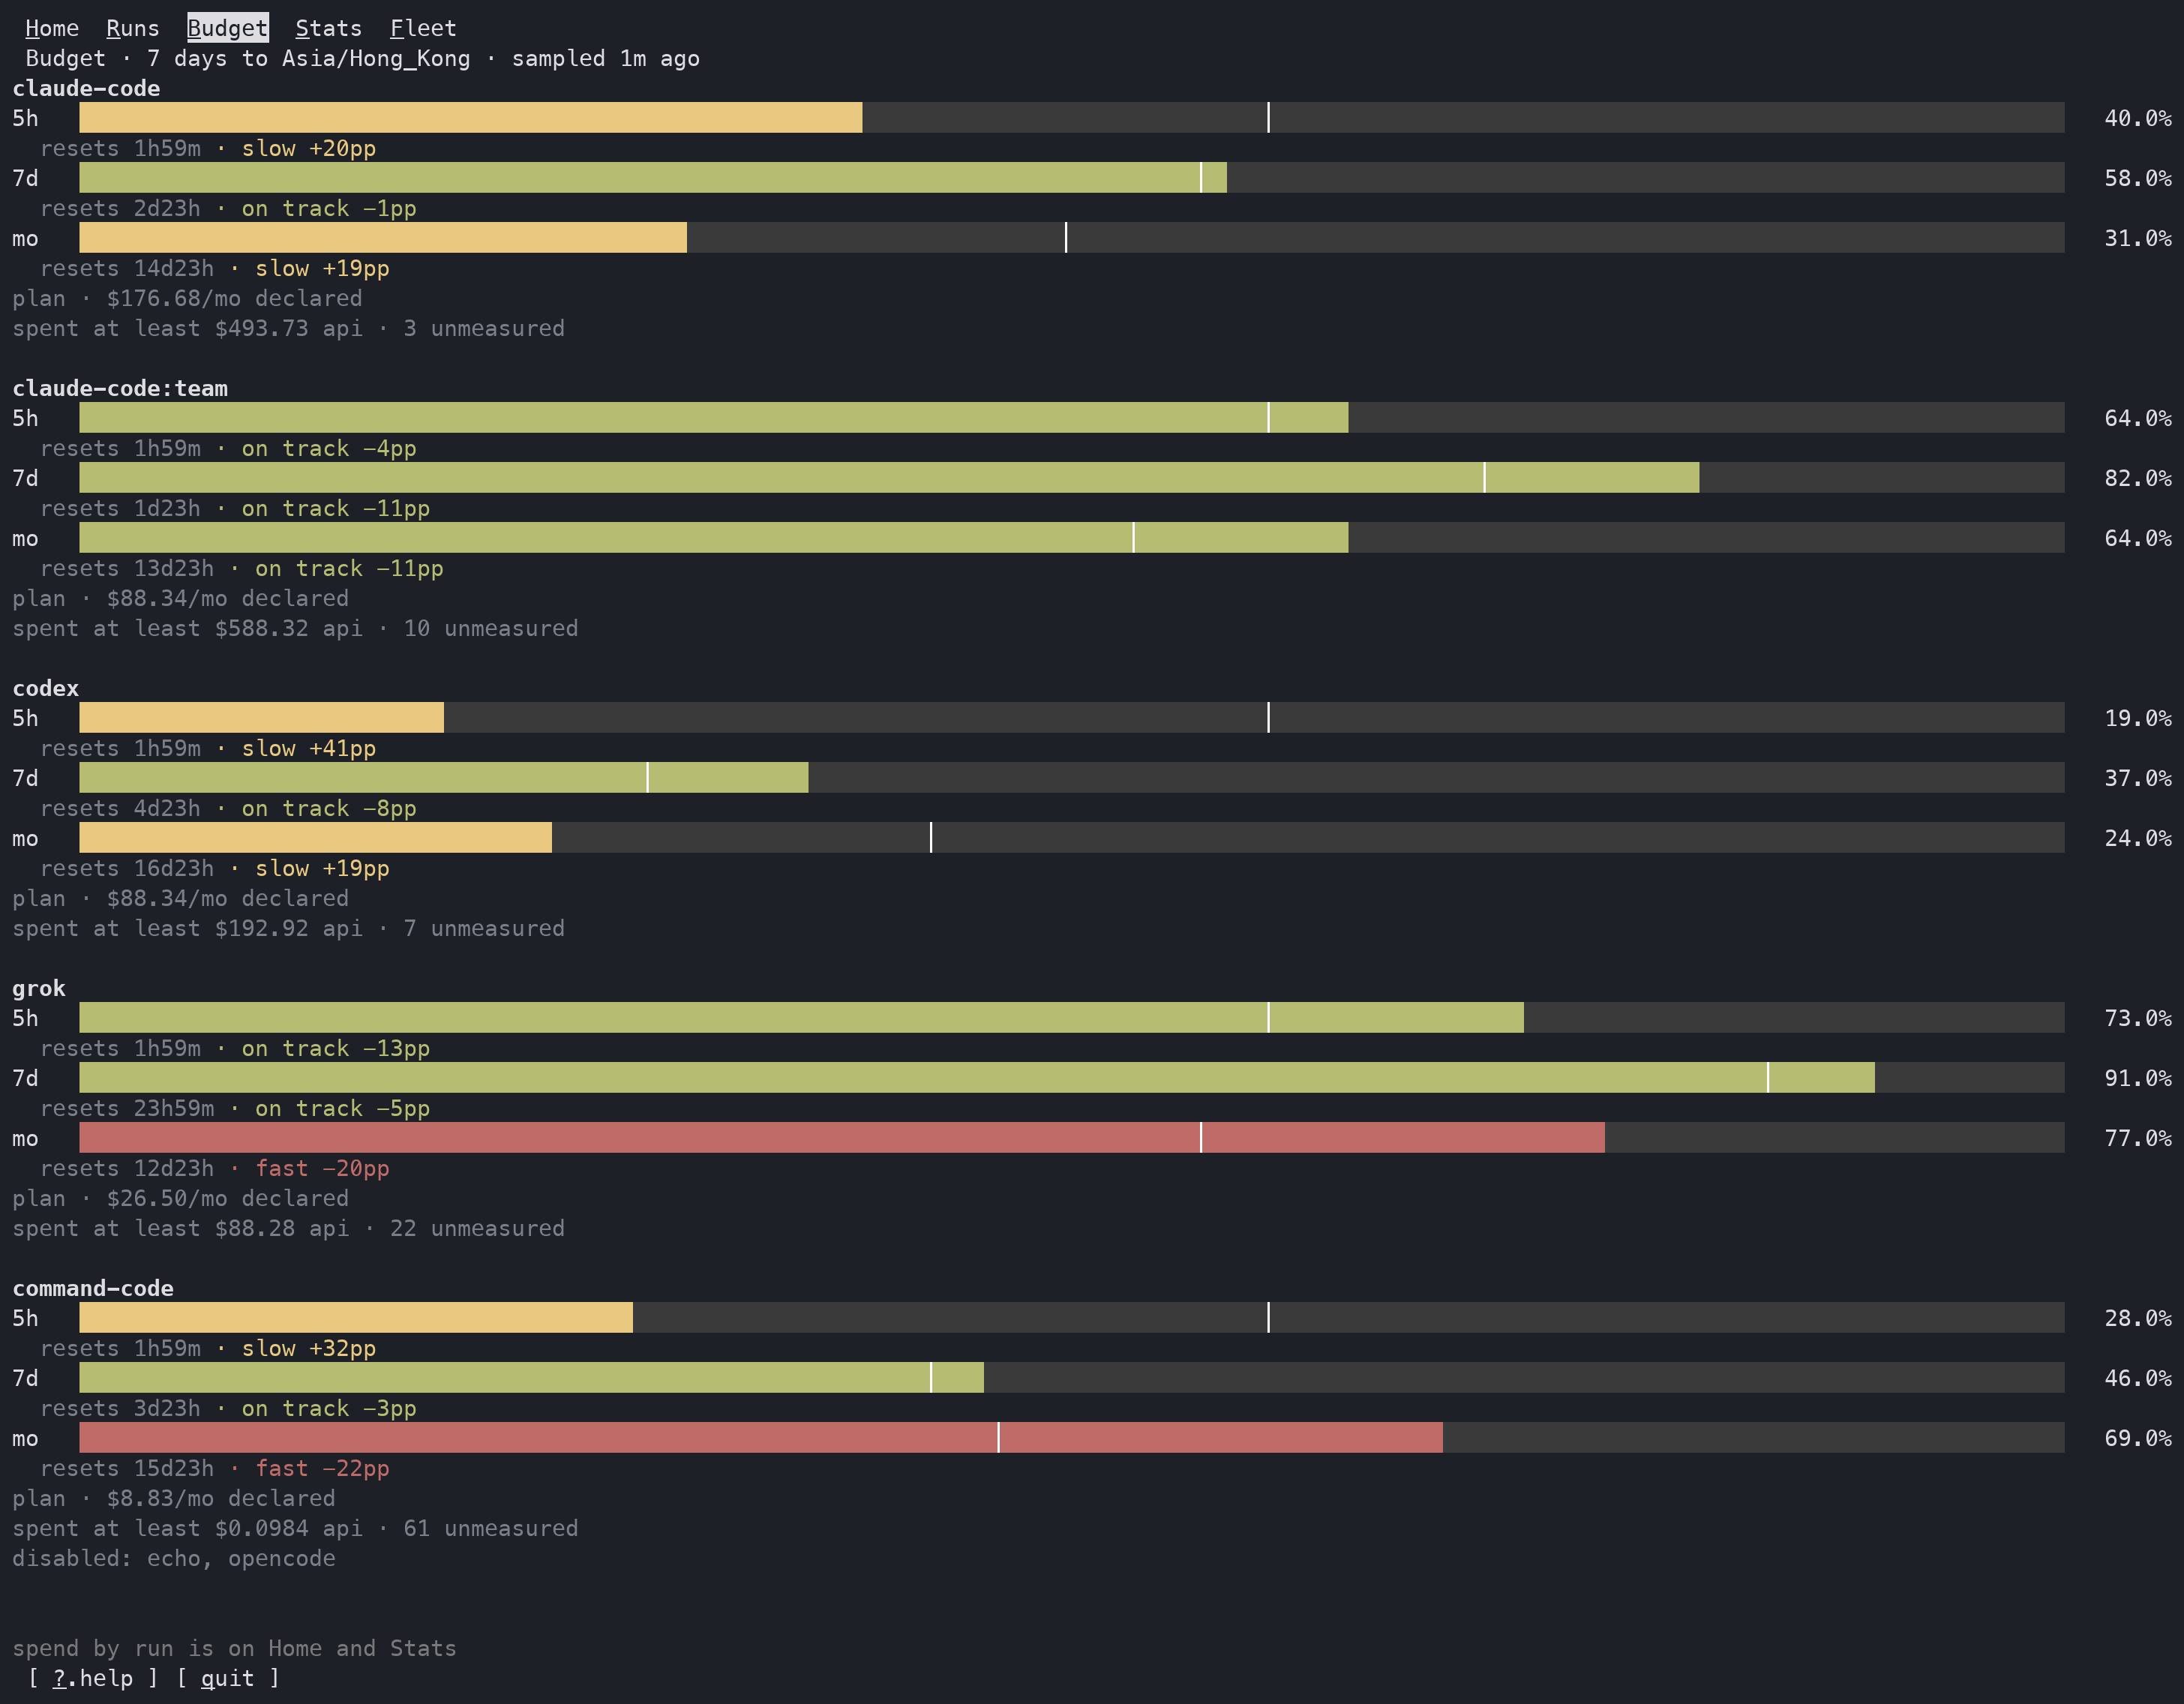Click the 91.0% usage value
The width and height of the screenshot is (2184, 1704).
(x=2137, y=1078)
